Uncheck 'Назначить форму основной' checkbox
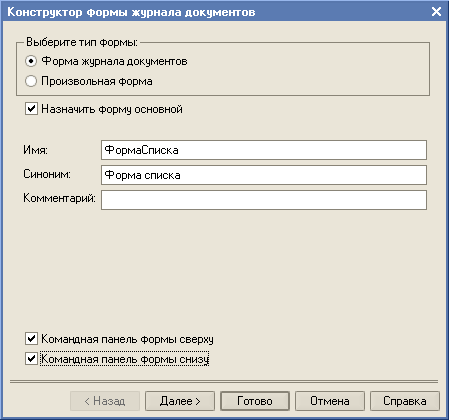This screenshot has width=449, height=420. coord(31,109)
